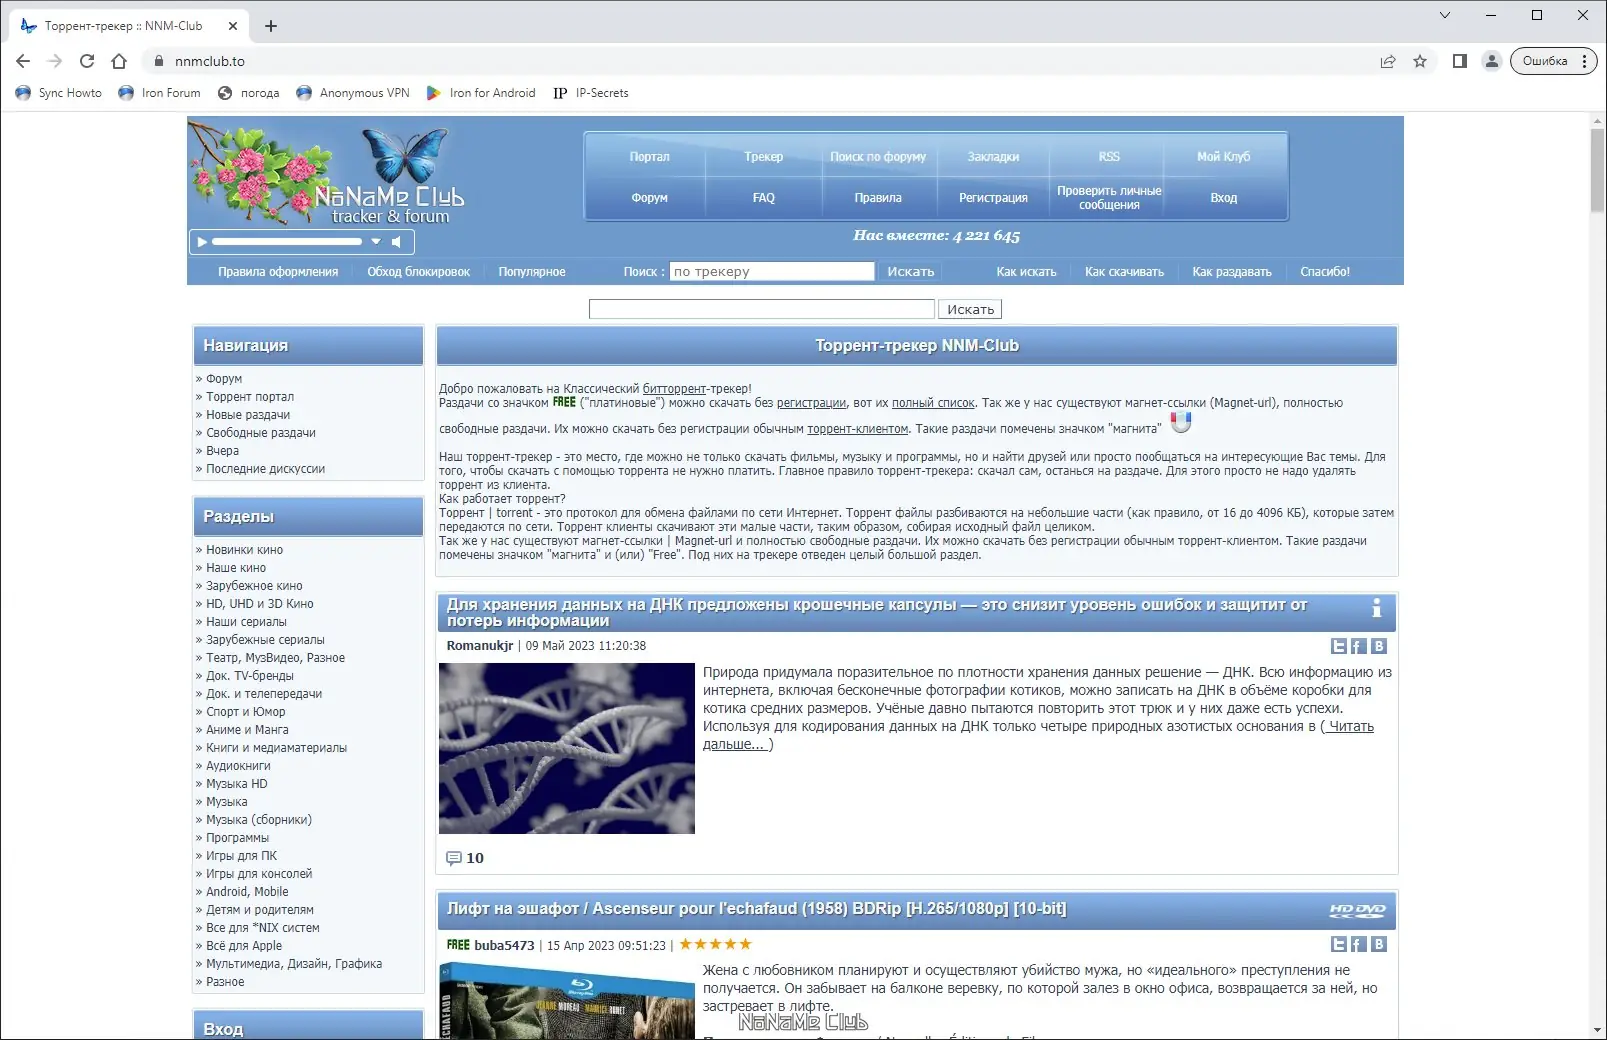Open the Как скачивать link
The width and height of the screenshot is (1607, 1040).
pos(1124,272)
